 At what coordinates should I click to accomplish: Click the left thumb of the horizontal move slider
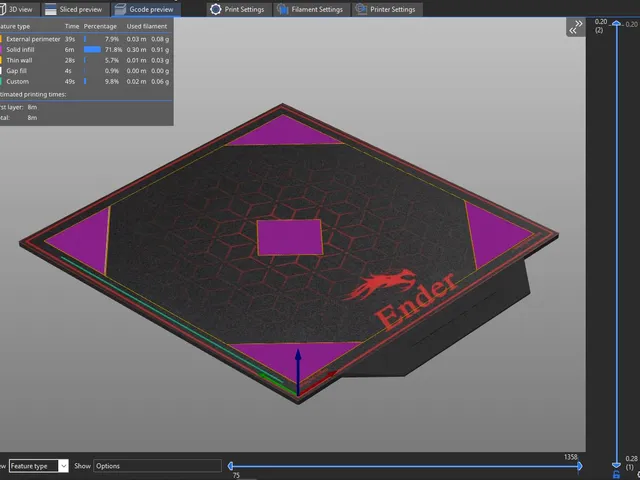pos(231,466)
